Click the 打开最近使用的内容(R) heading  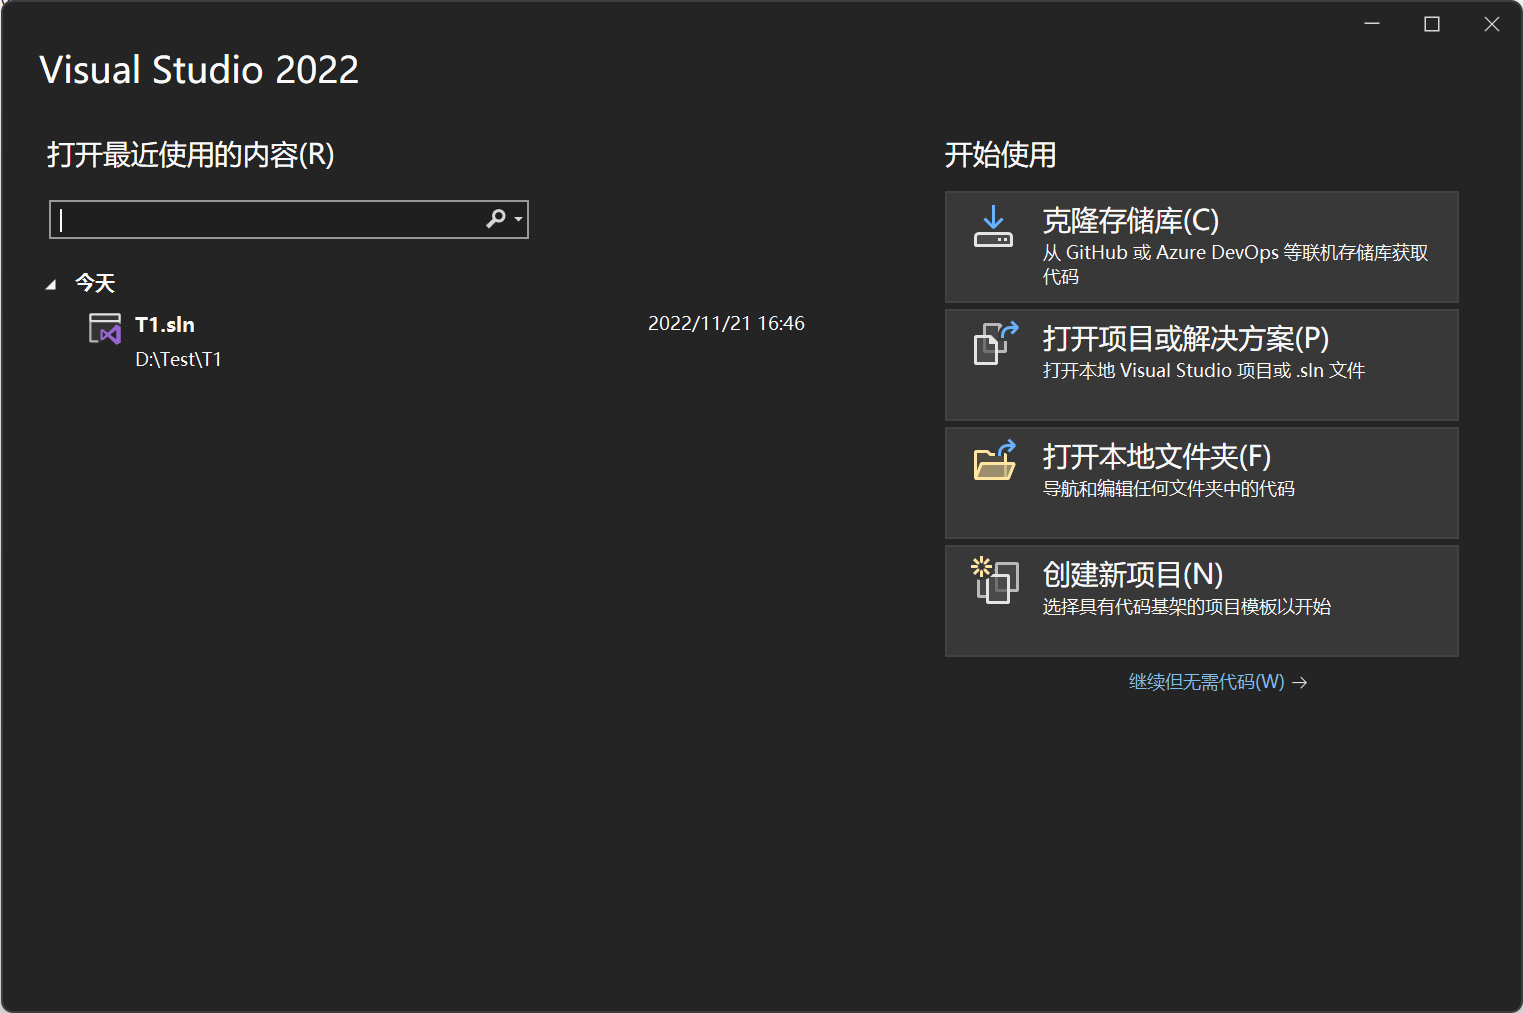point(190,155)
